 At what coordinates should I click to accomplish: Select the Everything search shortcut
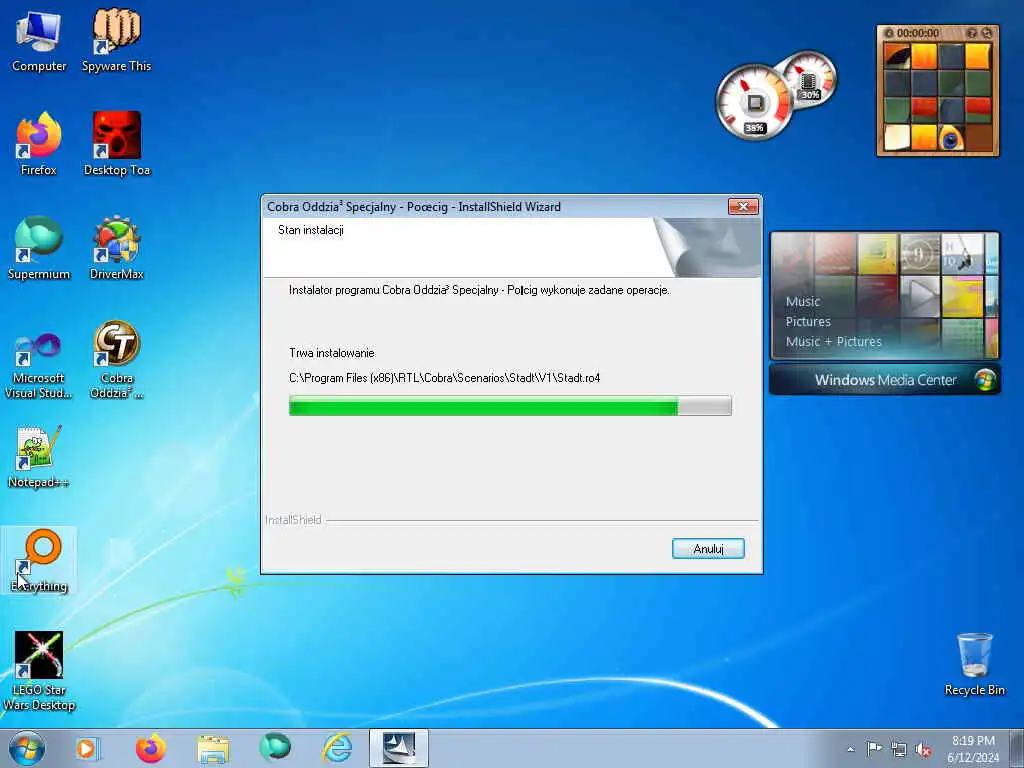(x=39, y=561)
